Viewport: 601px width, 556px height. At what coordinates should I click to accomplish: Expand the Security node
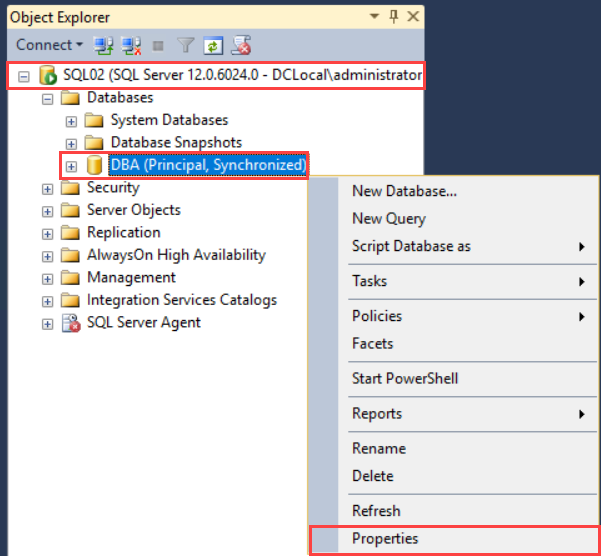(x=48, y=189)
